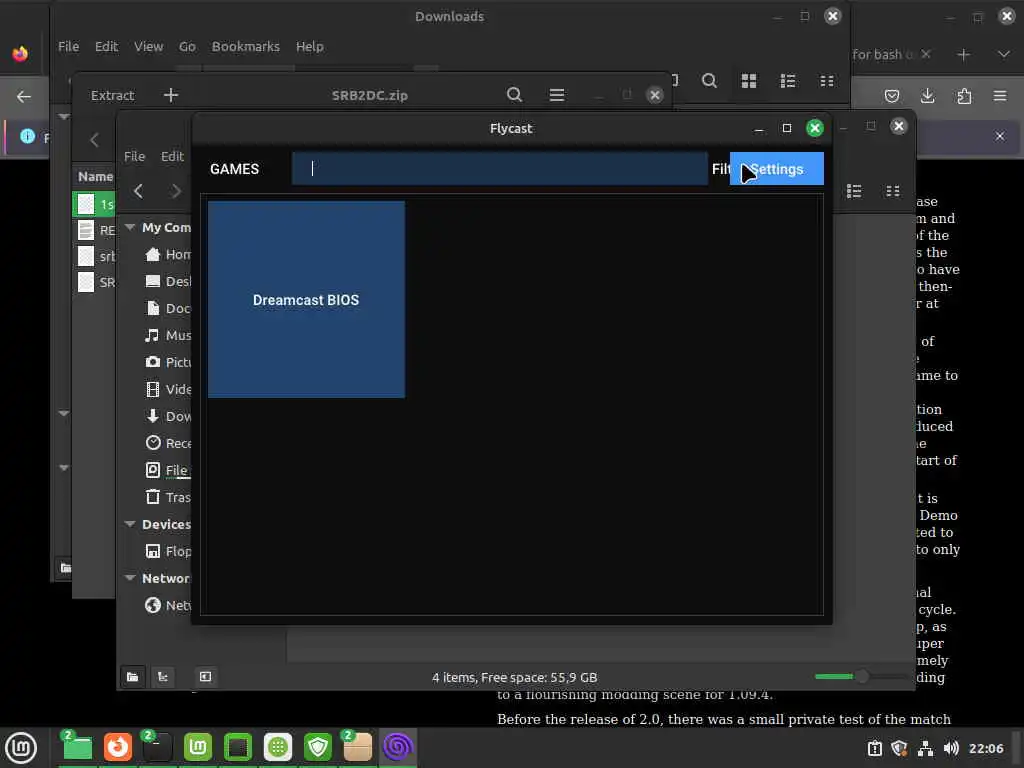Go back in the file manager toolbar
Screen dimensions: 1024x768
(x=138, y=191)
